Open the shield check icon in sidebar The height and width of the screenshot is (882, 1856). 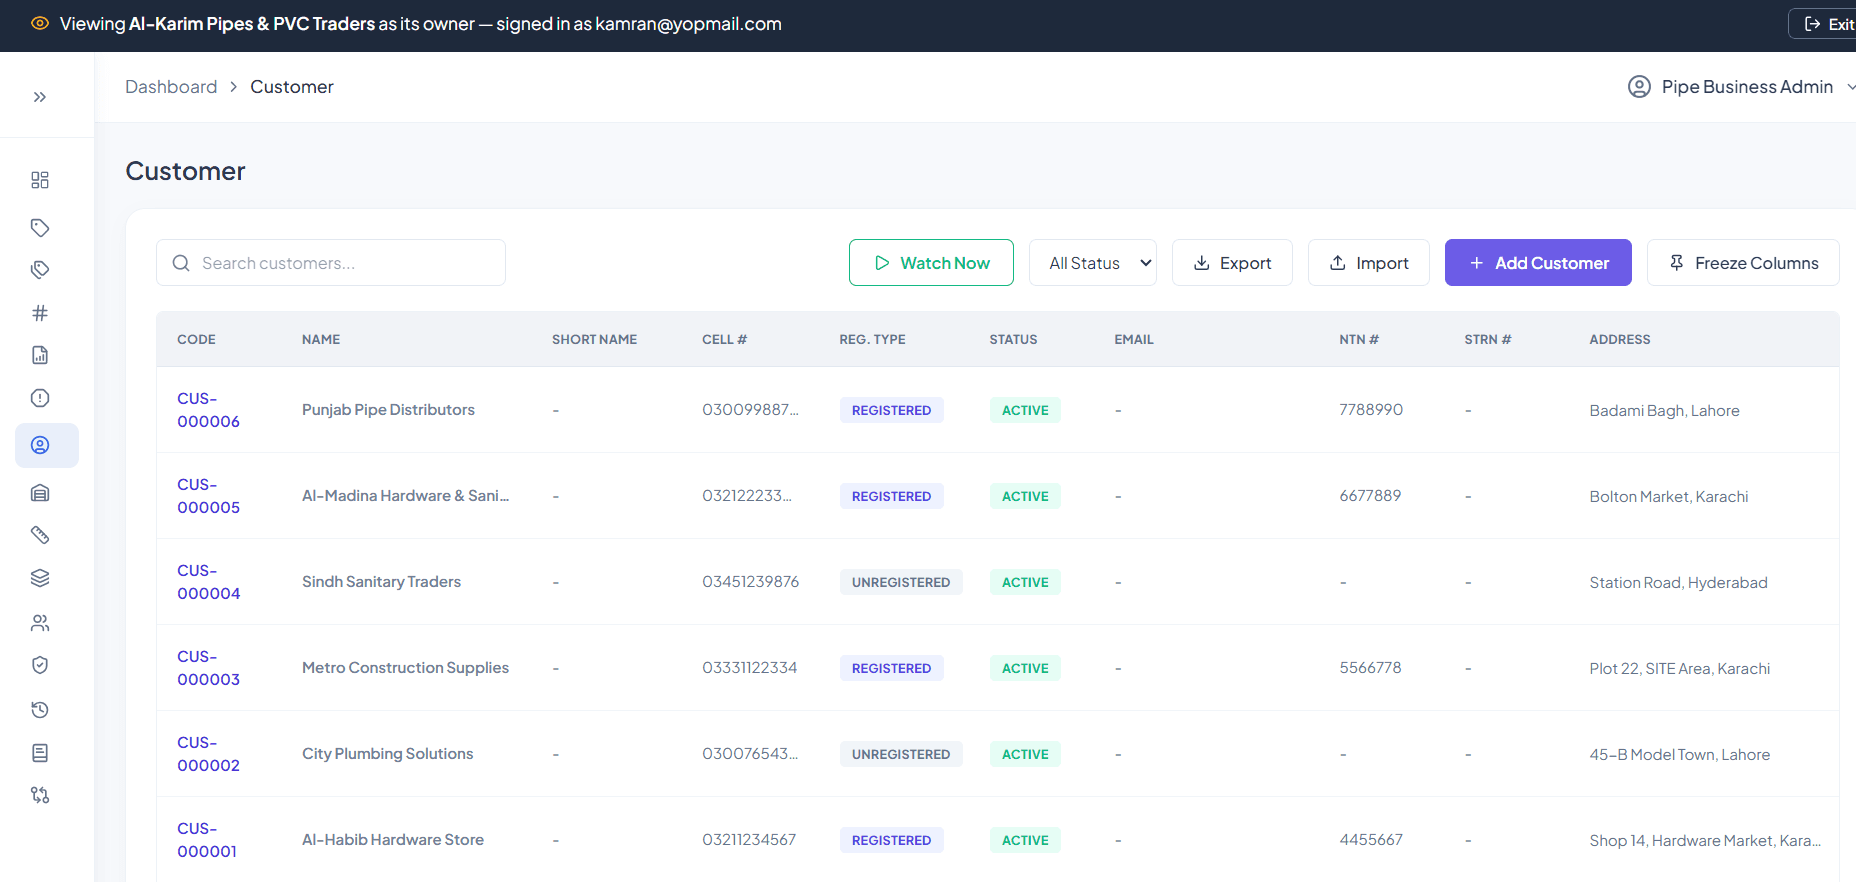click(x=40, y=665)
